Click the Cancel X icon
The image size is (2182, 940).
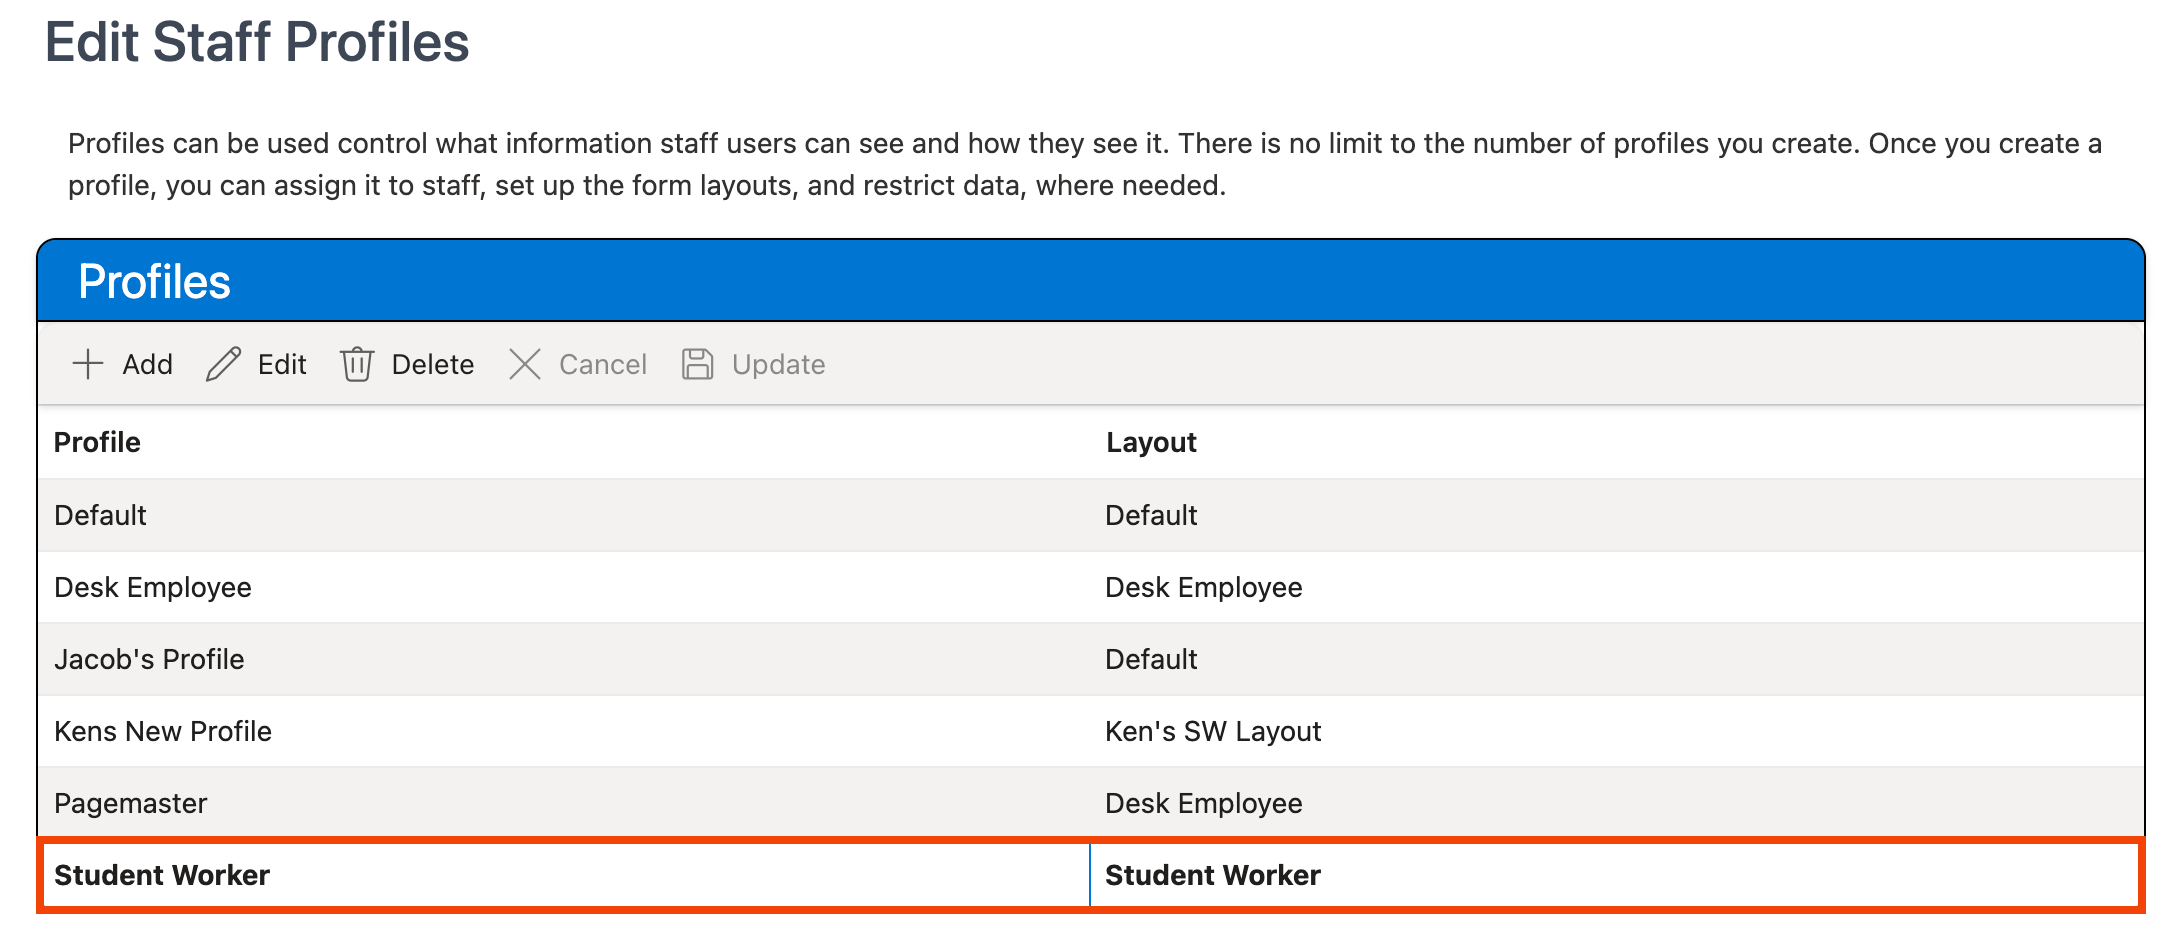pyautogui.click(x=525, y=364)
